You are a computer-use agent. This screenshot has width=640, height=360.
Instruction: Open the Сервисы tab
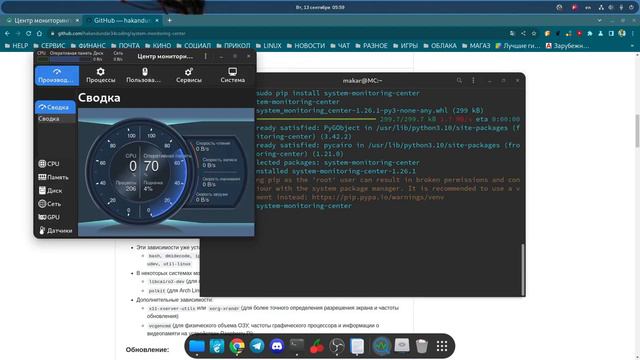pos(189,76)
